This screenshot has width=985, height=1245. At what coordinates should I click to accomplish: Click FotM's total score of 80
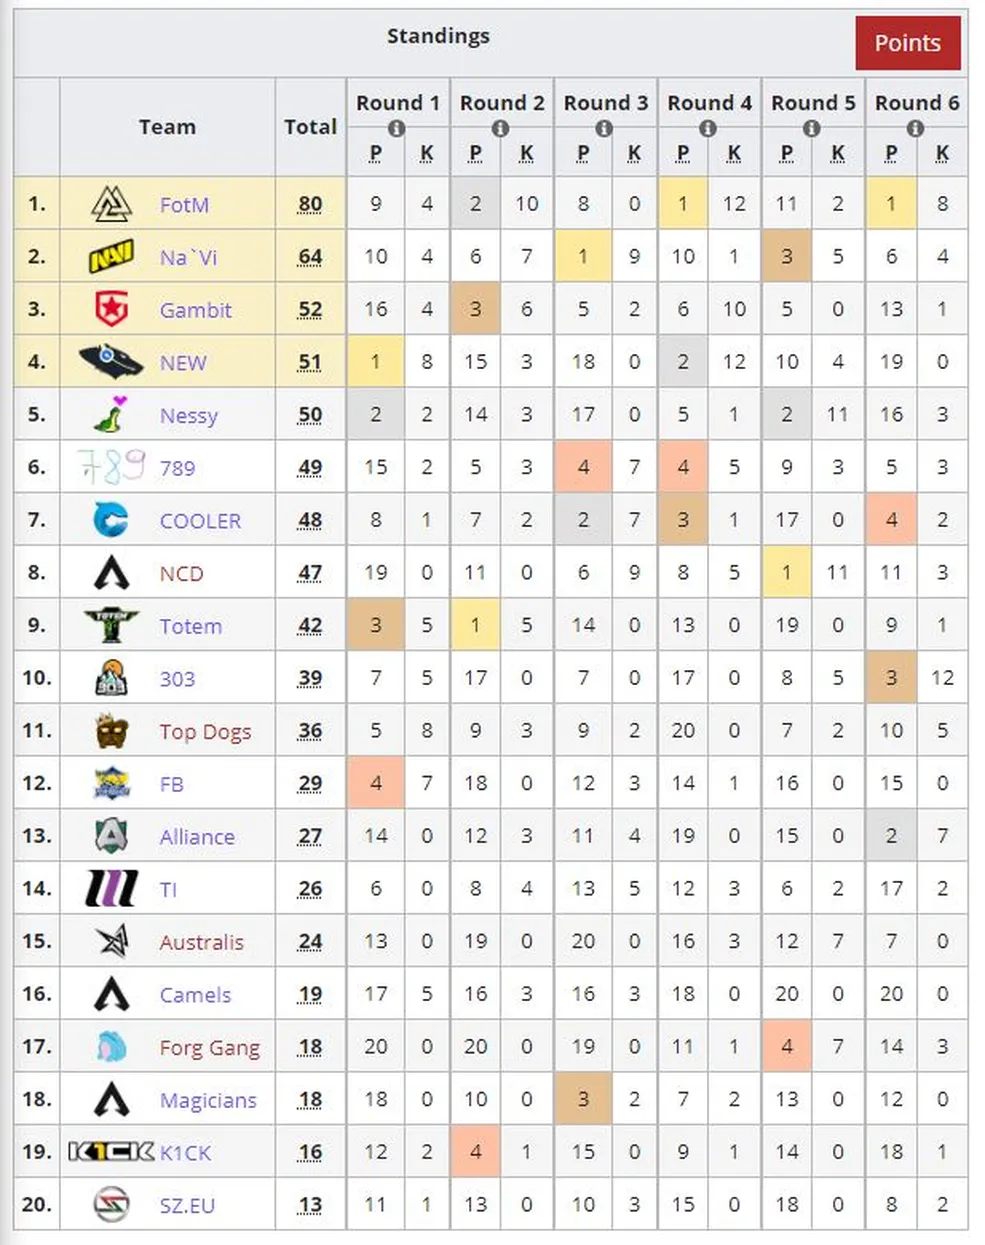click(310, 204)
